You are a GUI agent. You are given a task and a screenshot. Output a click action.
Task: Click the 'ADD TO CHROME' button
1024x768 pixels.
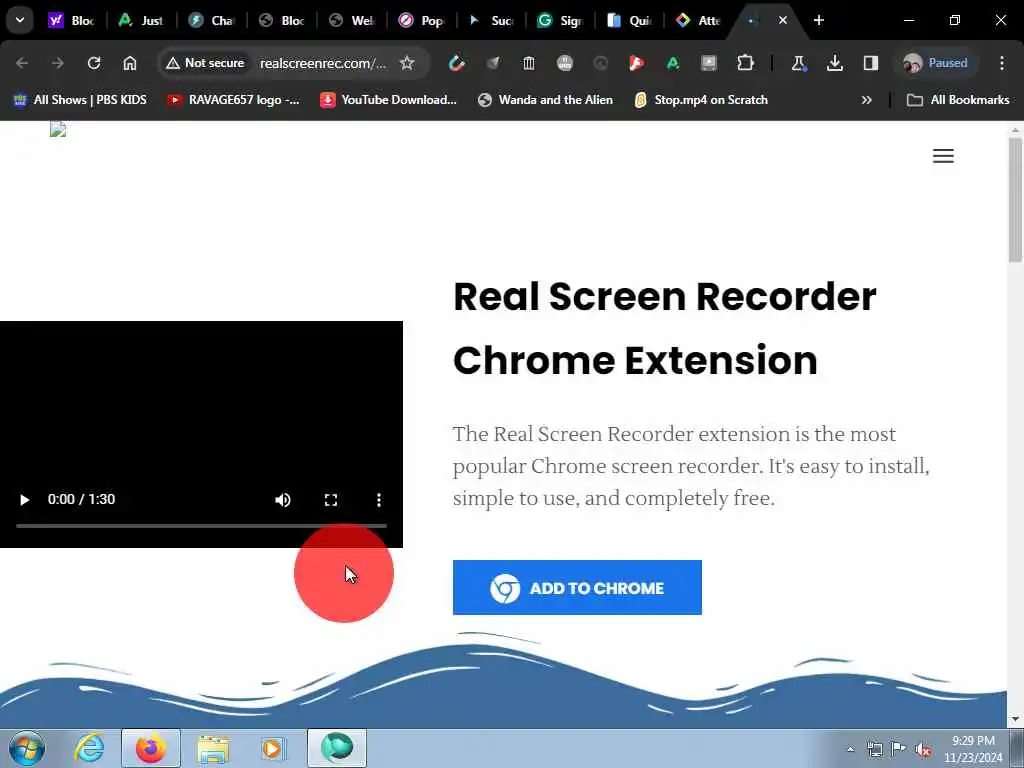(577, 587)
